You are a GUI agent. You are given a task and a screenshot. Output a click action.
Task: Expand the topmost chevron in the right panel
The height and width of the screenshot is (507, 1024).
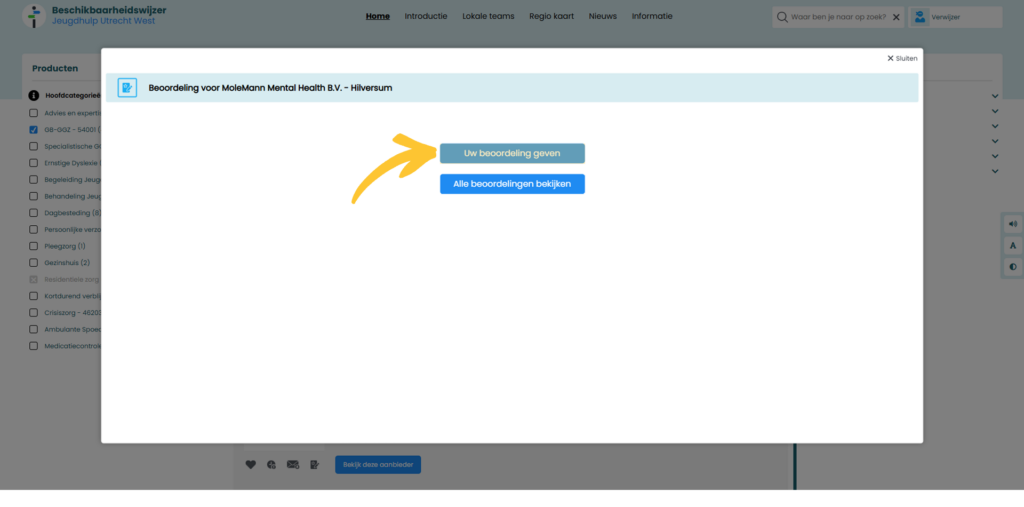(x=995, y=96)
